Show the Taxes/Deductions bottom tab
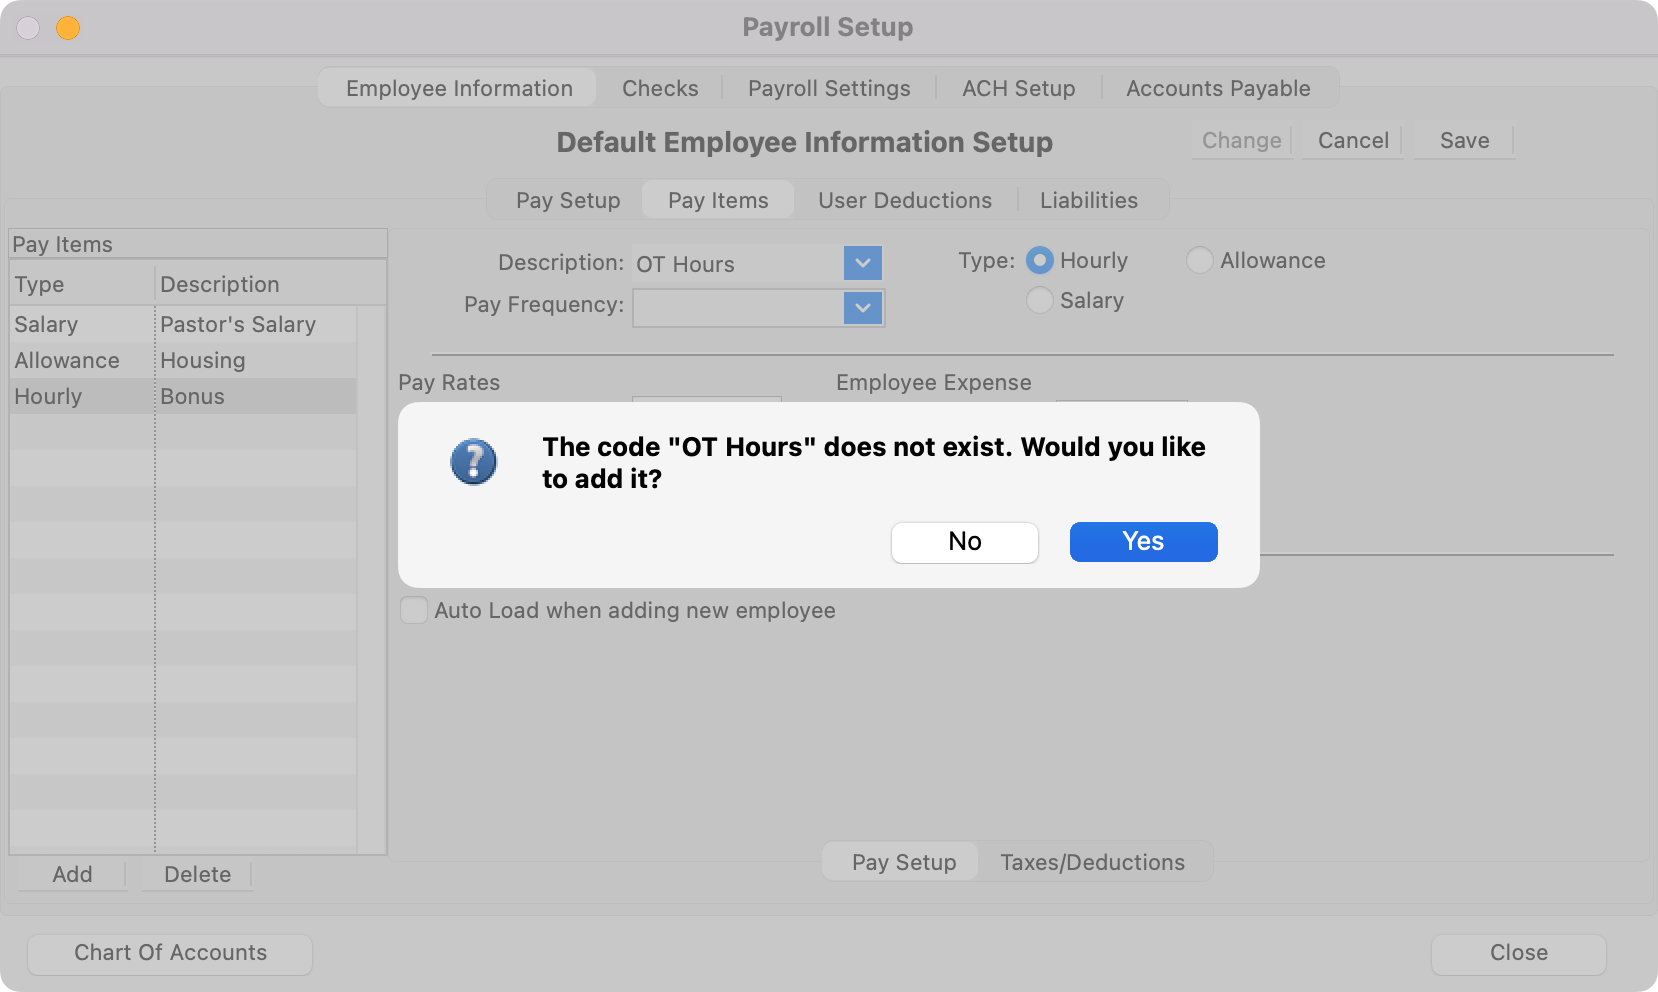 point(1092,863)
